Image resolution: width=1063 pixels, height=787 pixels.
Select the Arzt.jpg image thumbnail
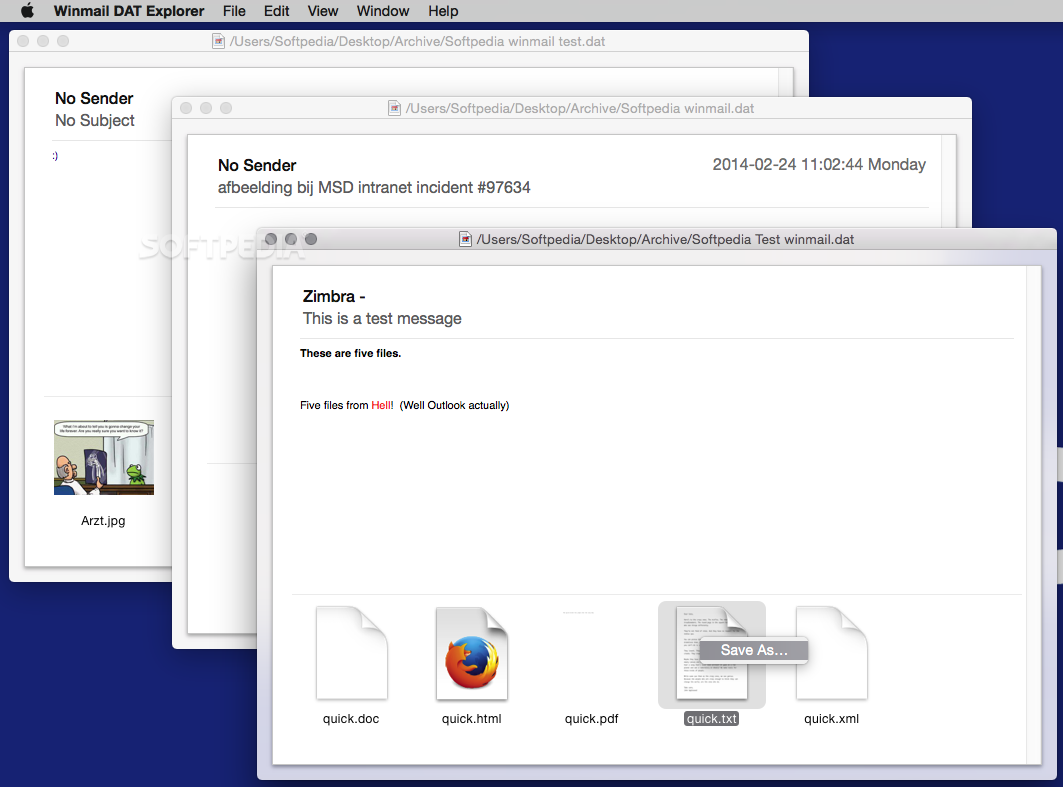point(104,458)
